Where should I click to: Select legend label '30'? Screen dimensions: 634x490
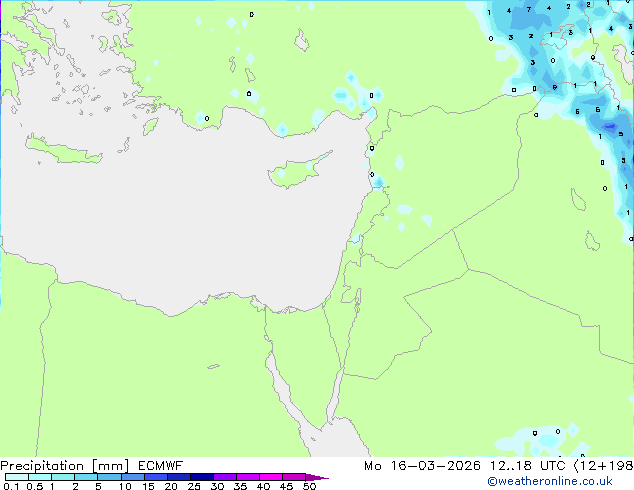(x=217, y=486)
